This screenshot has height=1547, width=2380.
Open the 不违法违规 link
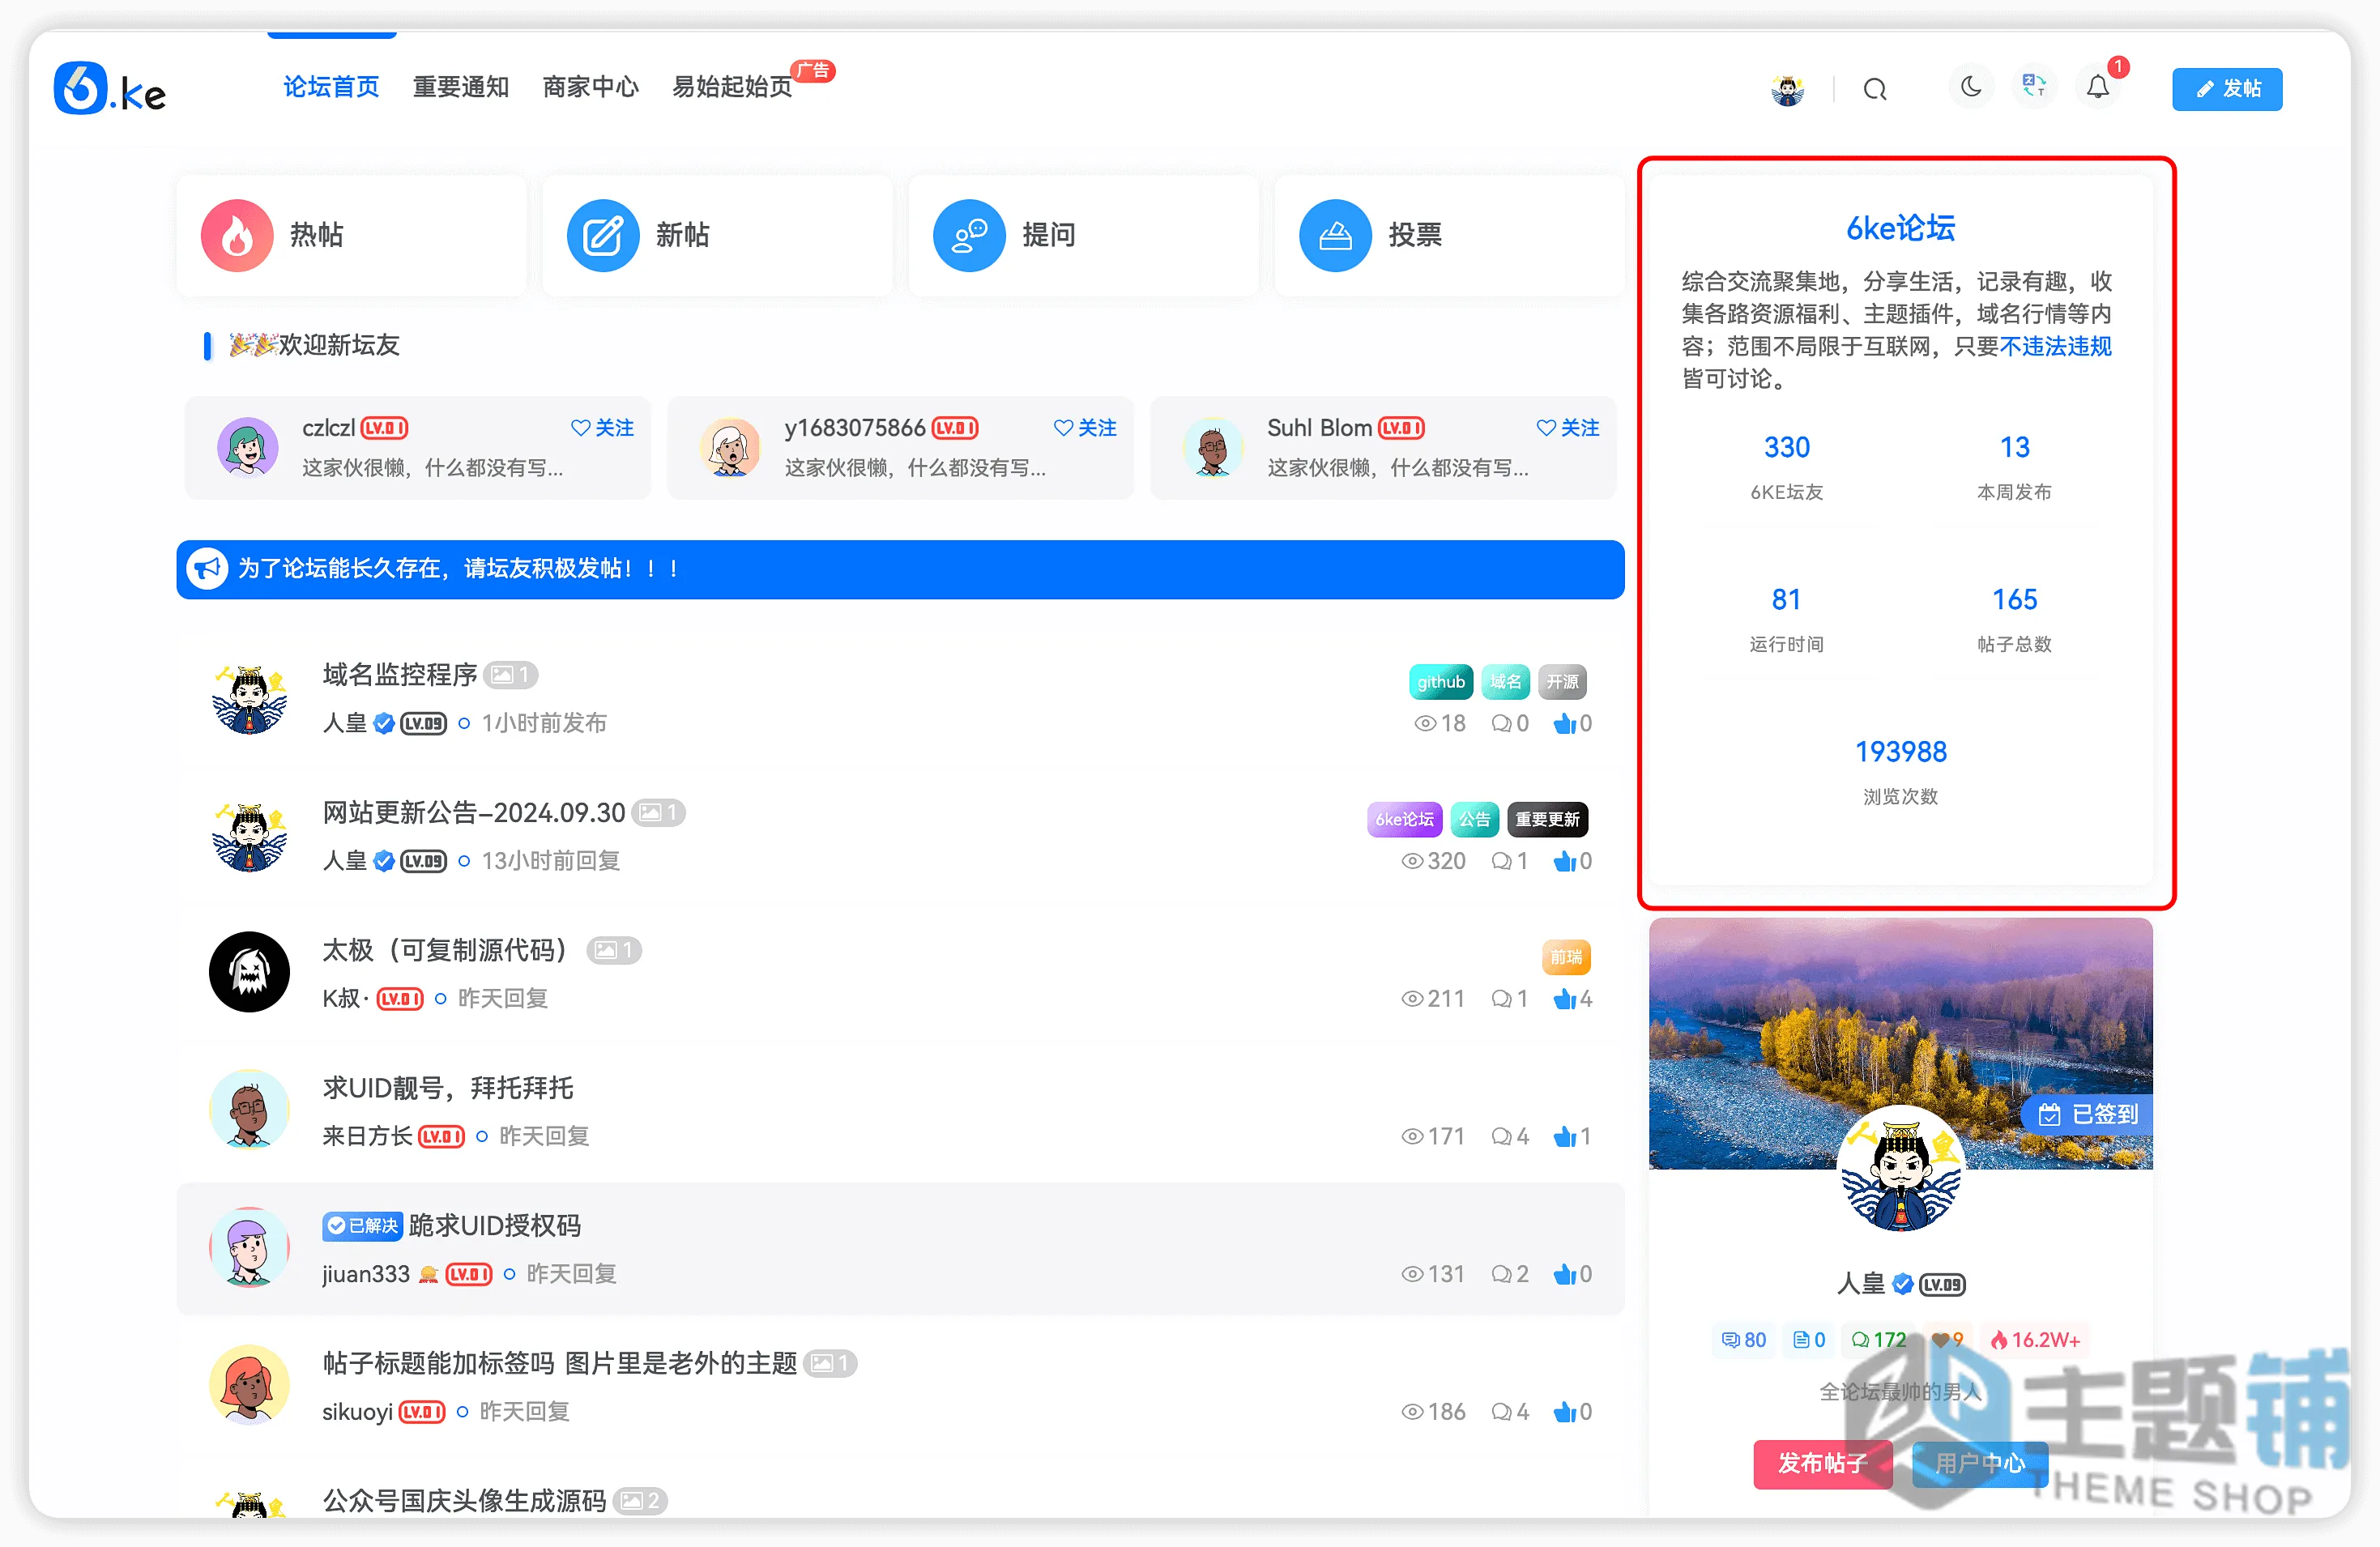tap(2055, 346)
